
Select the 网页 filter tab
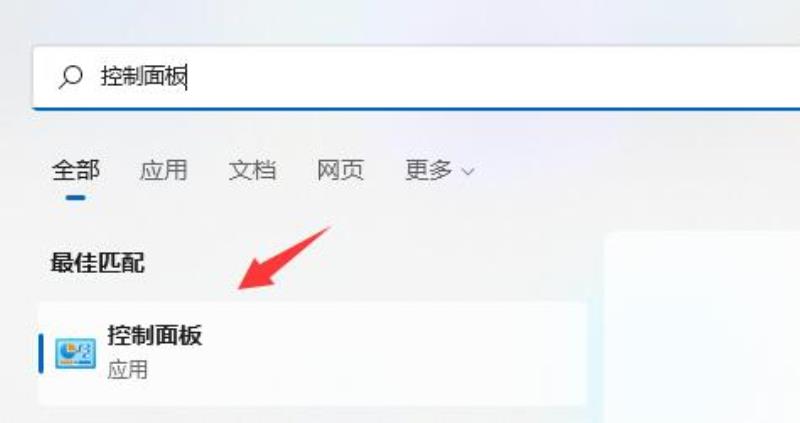point(340,170)
